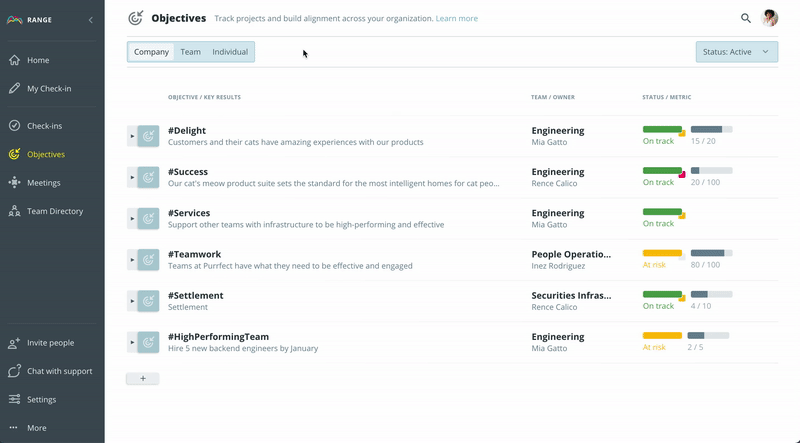Click the #Delight objective target icon
Image resolution: width=800 pixels, height=443 pixels.
click(x=148, y=136)
